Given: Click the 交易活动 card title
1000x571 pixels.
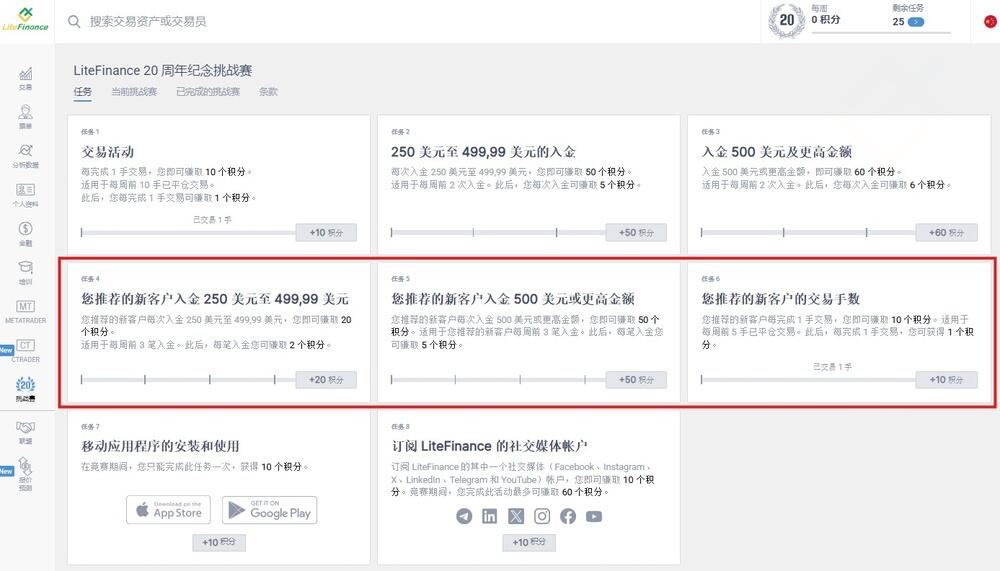Looking at the screenshot, I should [x=107, y=152].
